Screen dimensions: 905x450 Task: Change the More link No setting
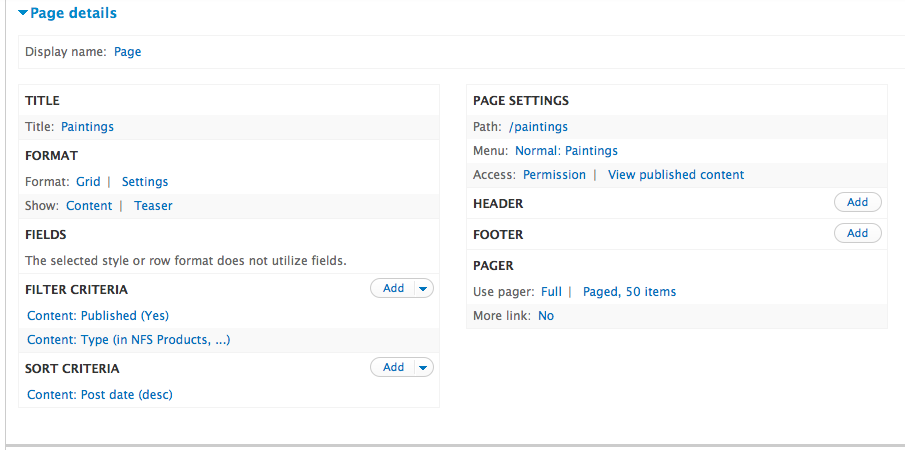click(546, 316)
